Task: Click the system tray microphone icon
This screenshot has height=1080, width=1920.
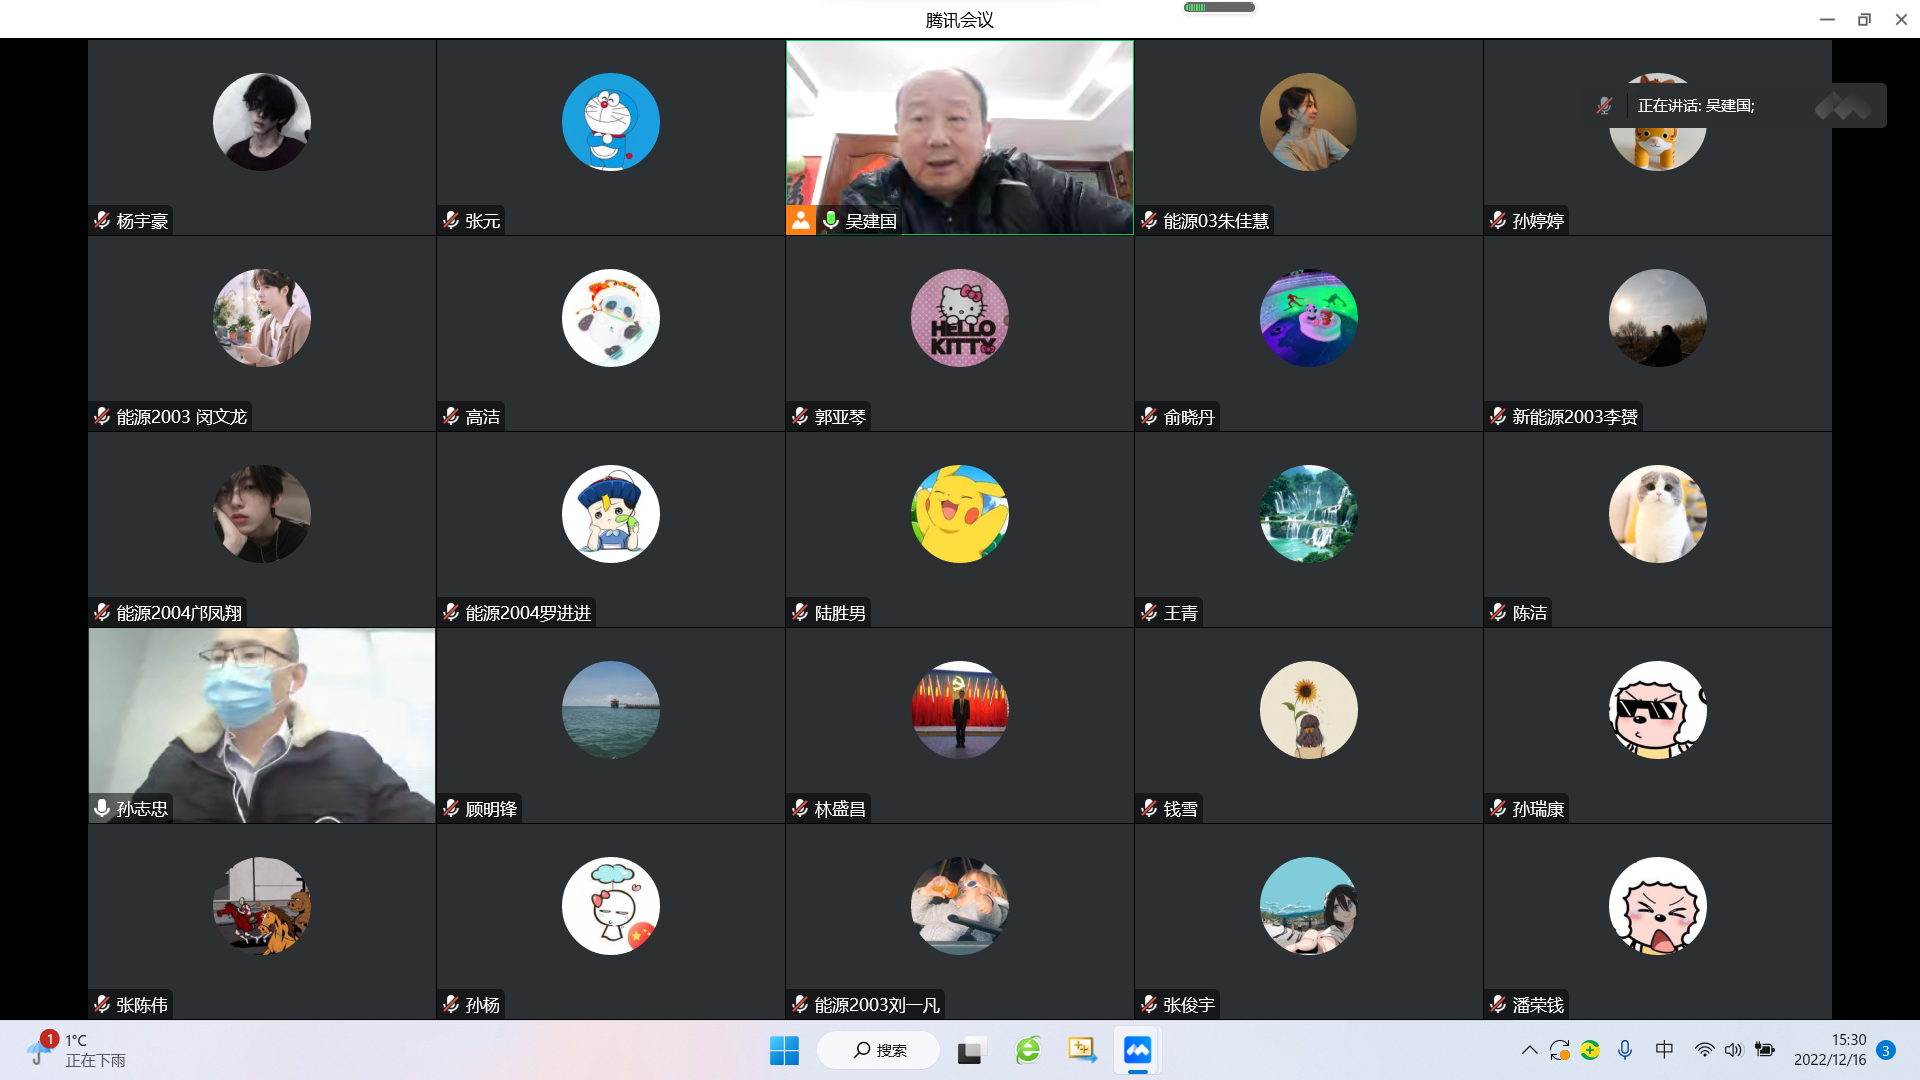Action: [1625, 1050]
